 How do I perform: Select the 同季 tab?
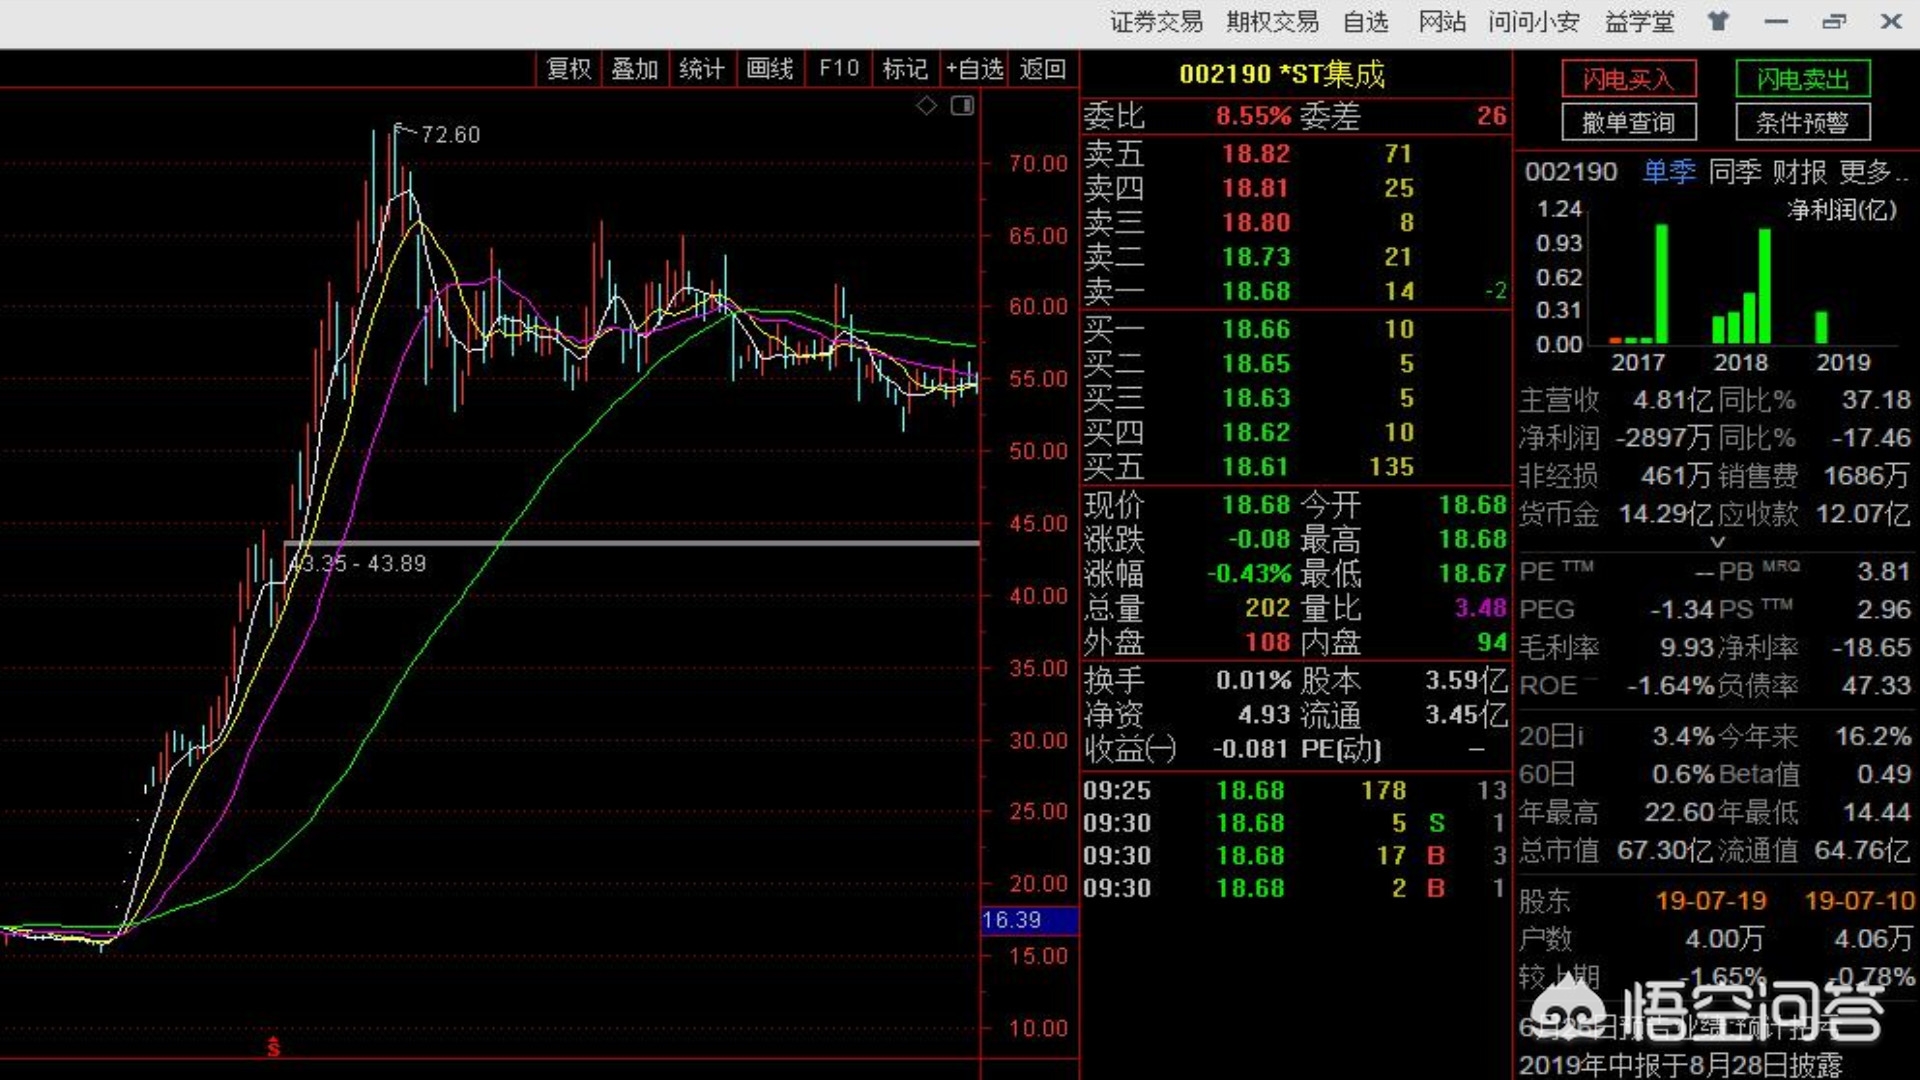point(1735,172)
